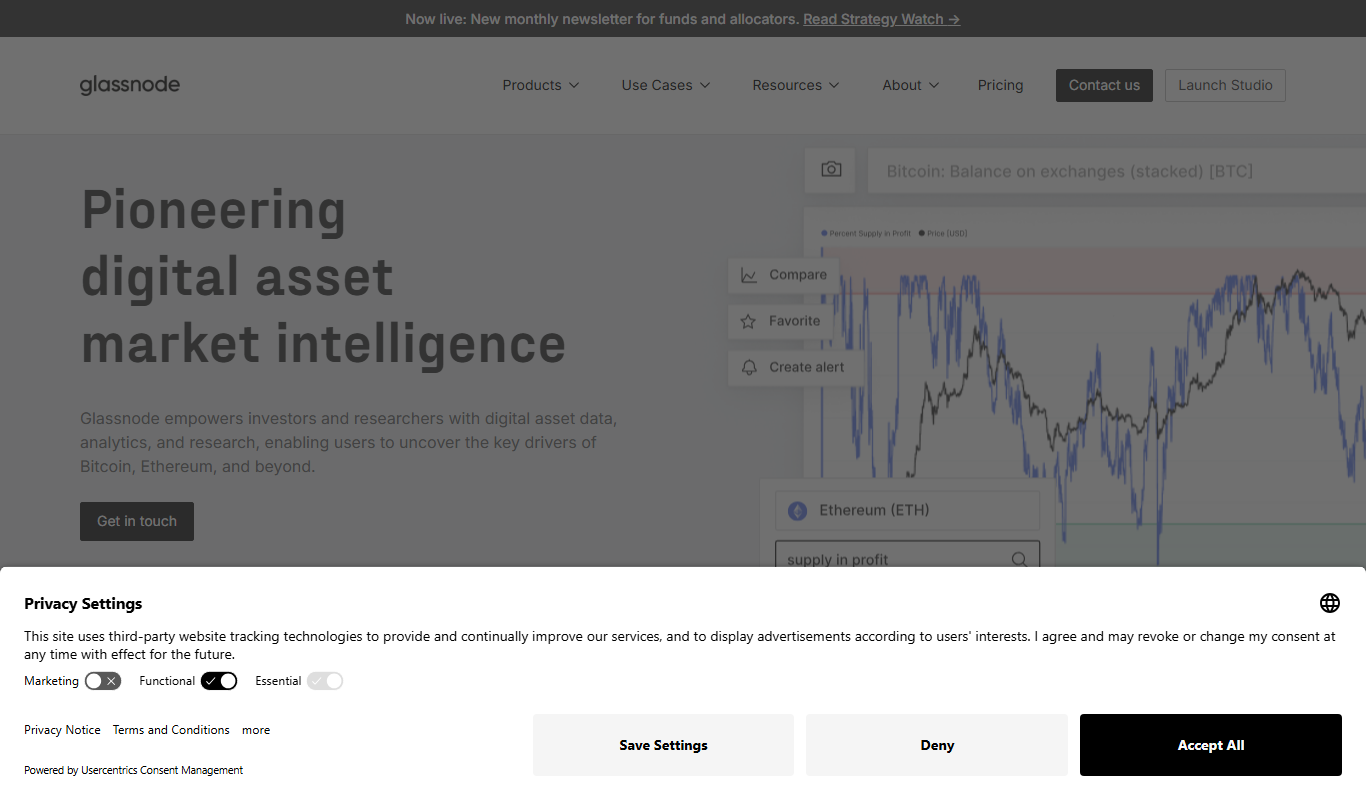Open the Terms and Conditions link
The height and width of the screenshot is (800, 1366).
pos(171,730)
